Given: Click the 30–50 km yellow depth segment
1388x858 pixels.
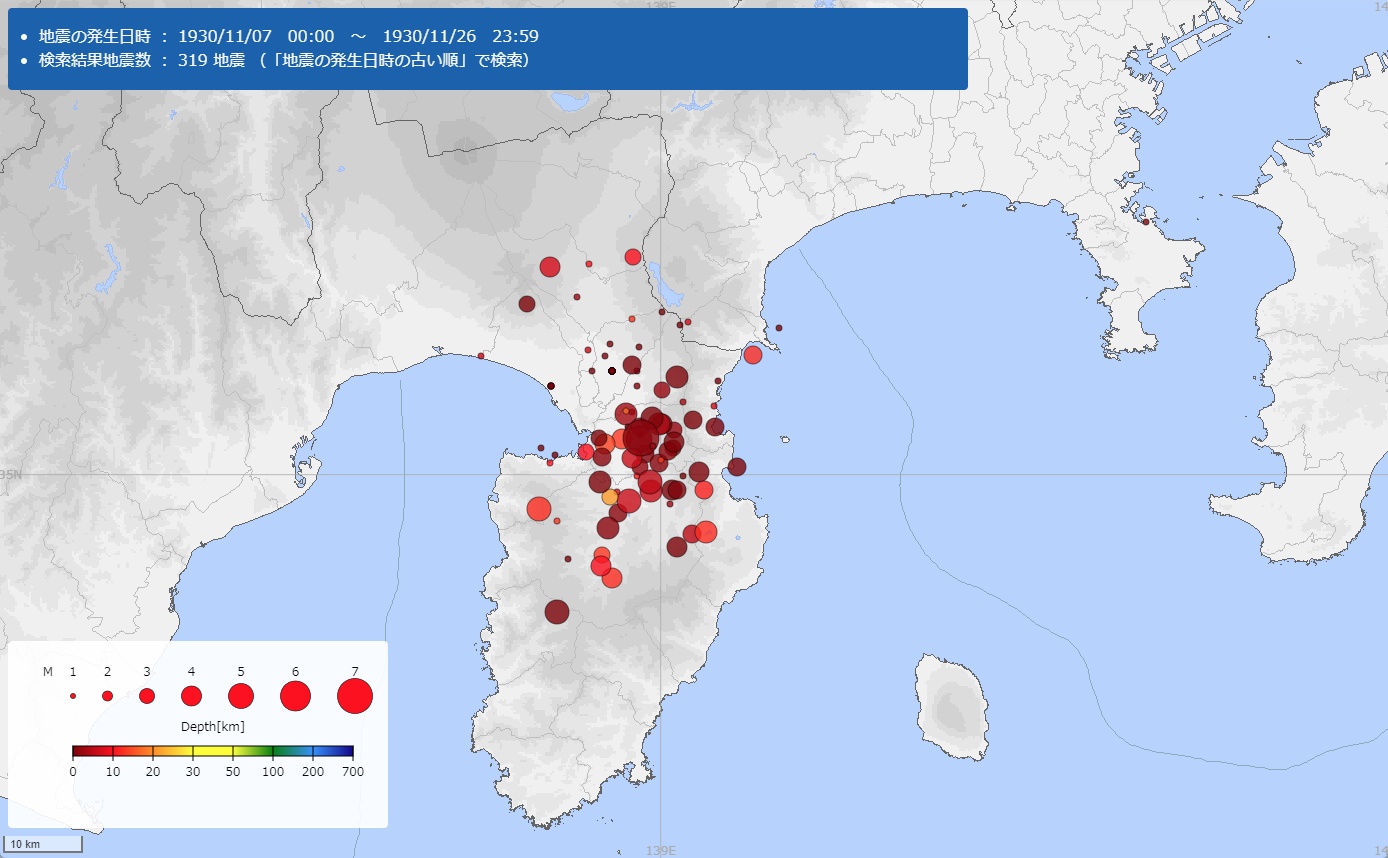Looking at the screenshot, I should pyautogui.click(x=213, y=751).
